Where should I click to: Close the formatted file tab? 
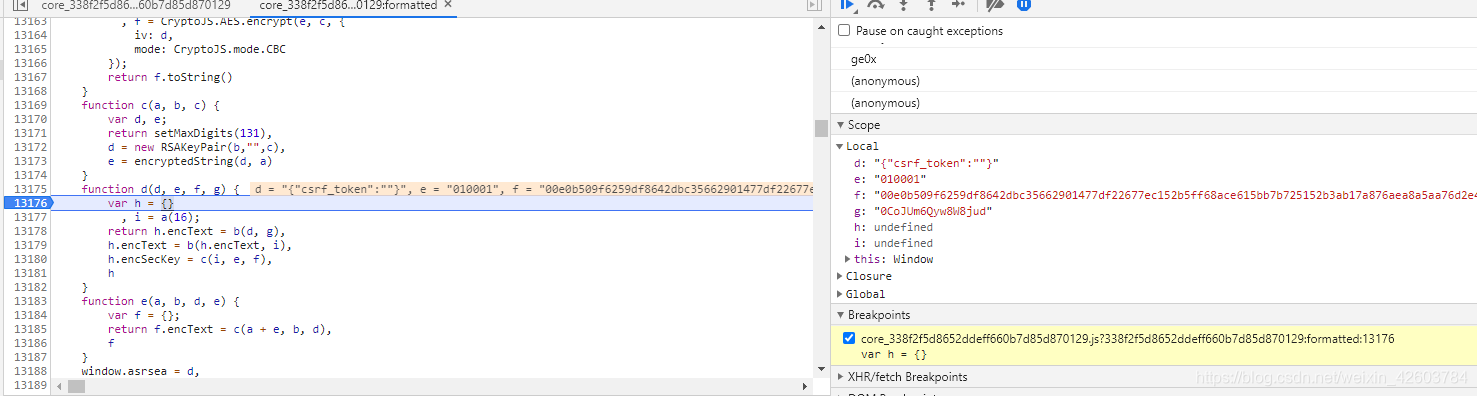(448, 5)
